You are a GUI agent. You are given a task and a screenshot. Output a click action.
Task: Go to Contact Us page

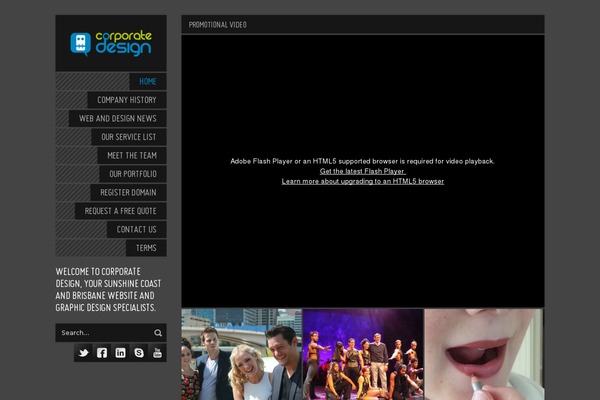pyautogui.click(x=137, y=229)
